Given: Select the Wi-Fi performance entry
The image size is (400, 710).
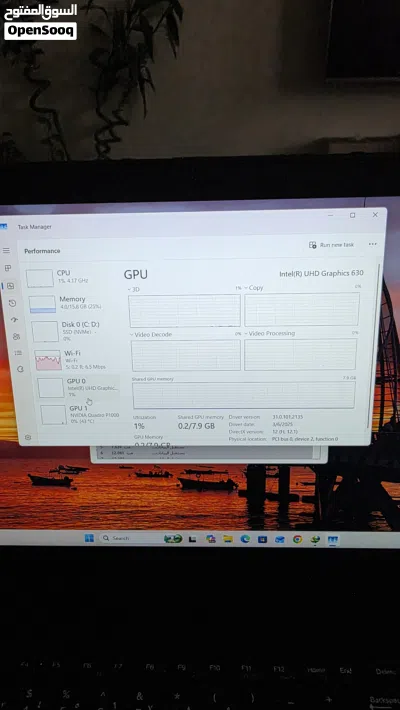Looking at the screenshot, I should coord(75,360).
